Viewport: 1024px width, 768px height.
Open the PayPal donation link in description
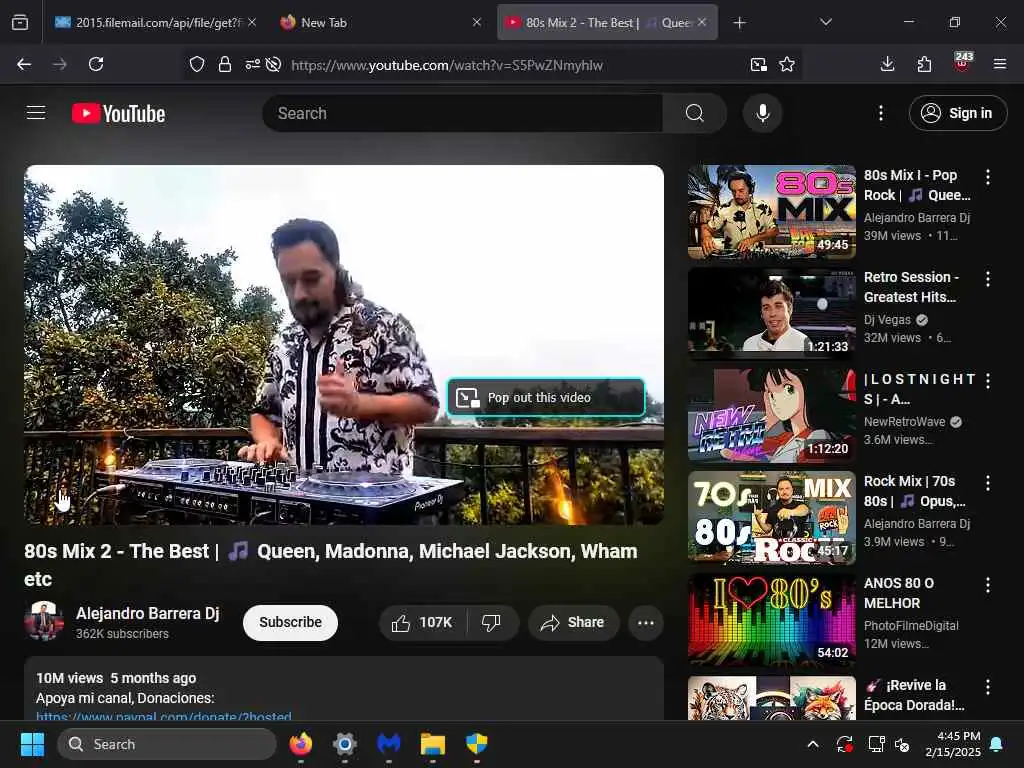click(163, 714)
